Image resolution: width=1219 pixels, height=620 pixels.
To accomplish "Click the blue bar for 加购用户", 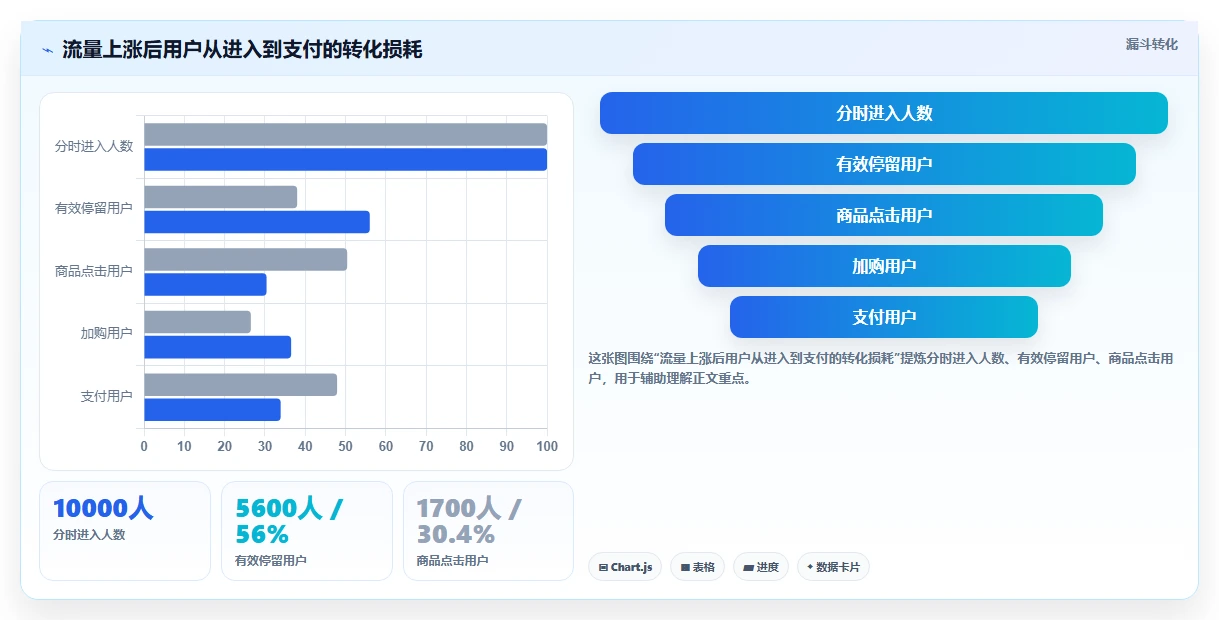I will [217, 347].
